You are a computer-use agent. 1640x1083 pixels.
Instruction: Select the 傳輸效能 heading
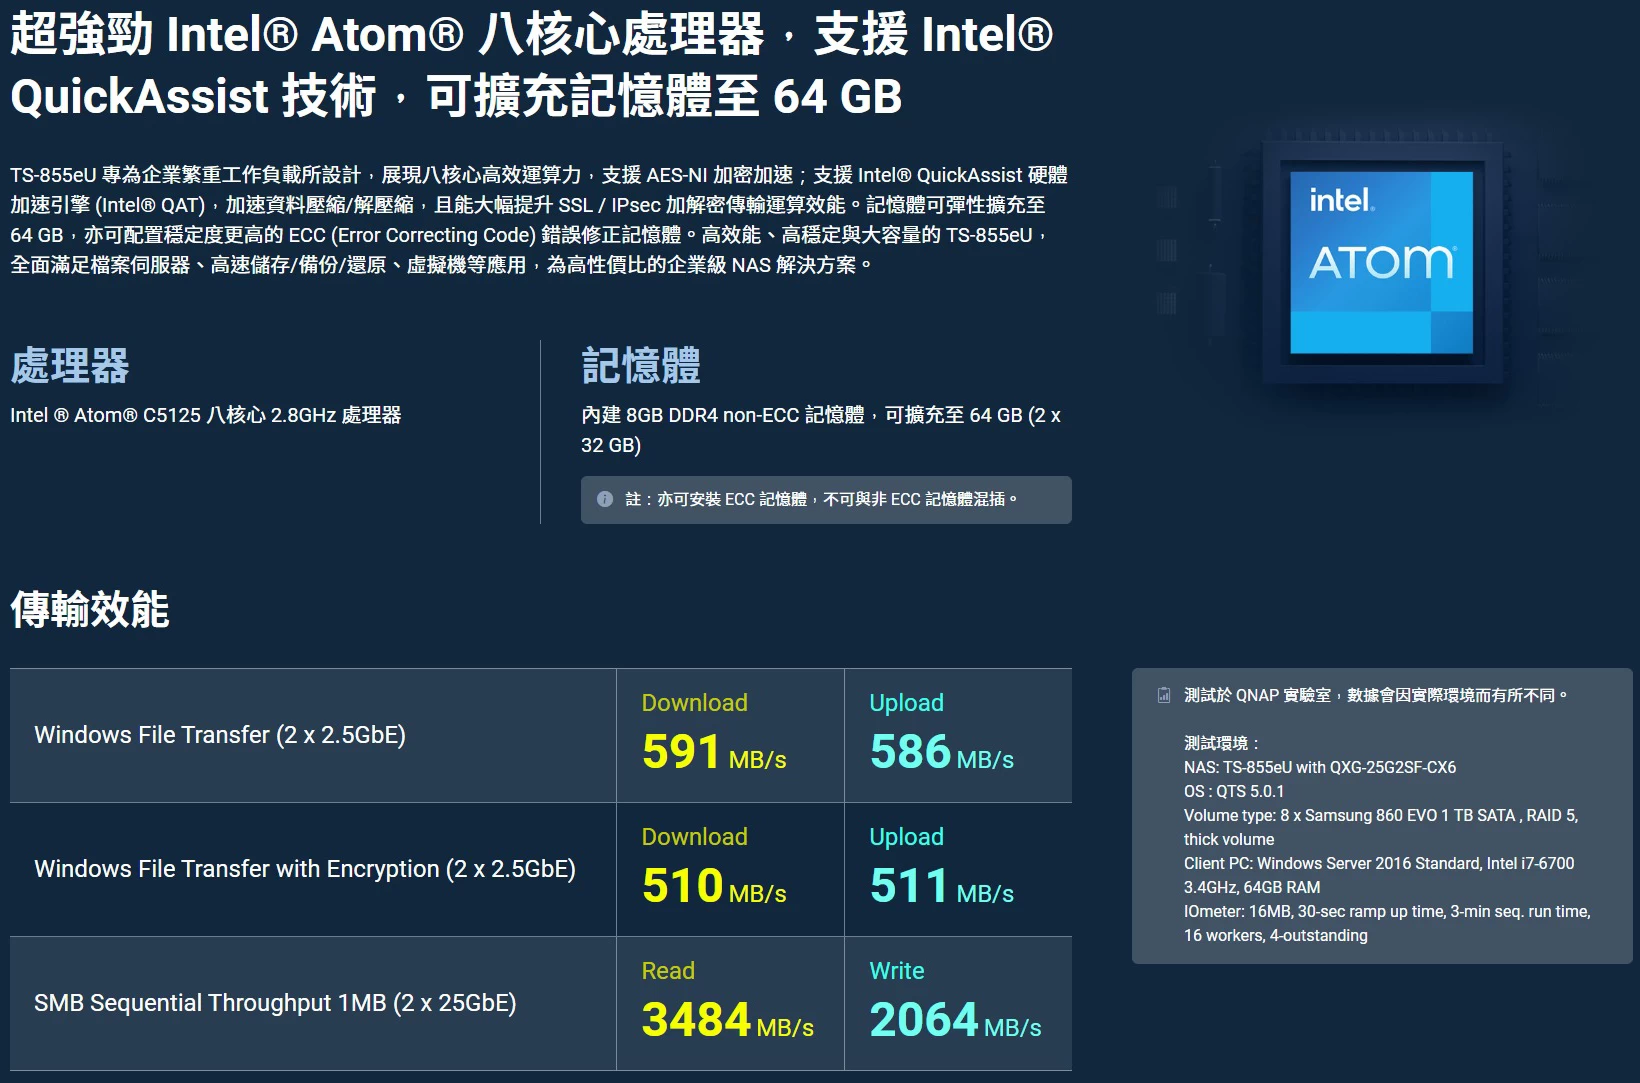pos(90,609)
